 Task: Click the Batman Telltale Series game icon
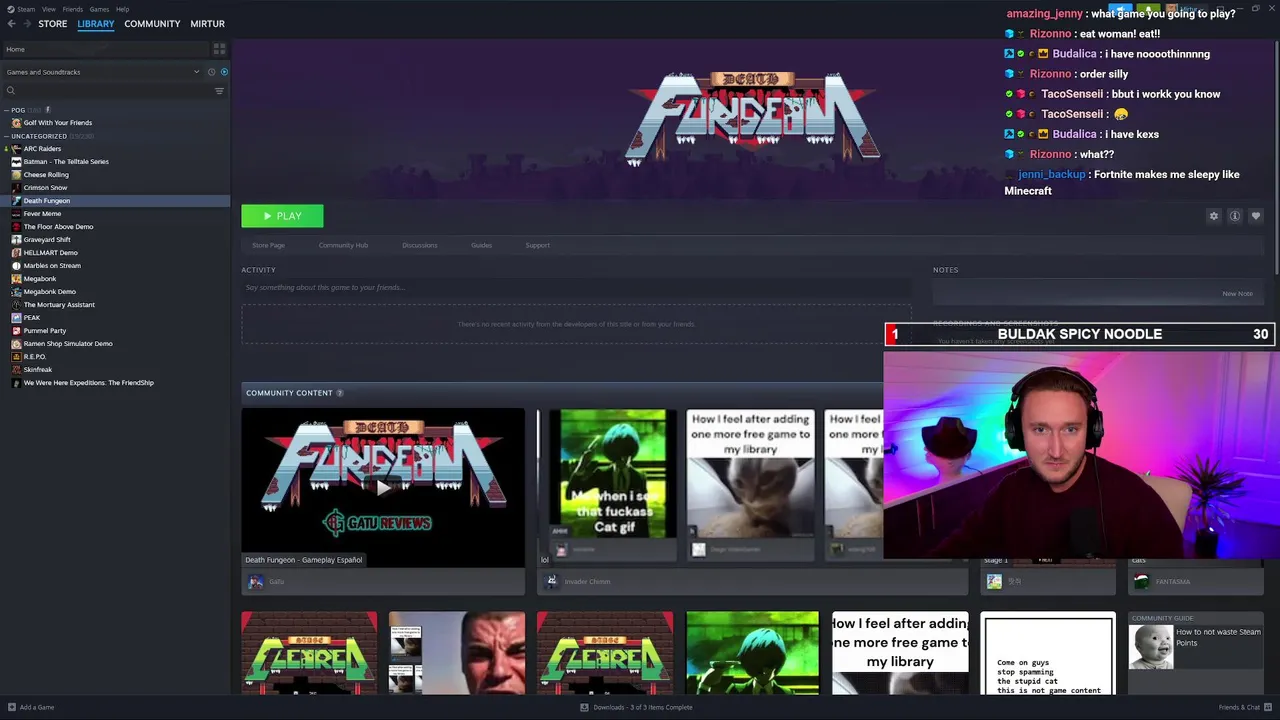(x=16, y=162)
